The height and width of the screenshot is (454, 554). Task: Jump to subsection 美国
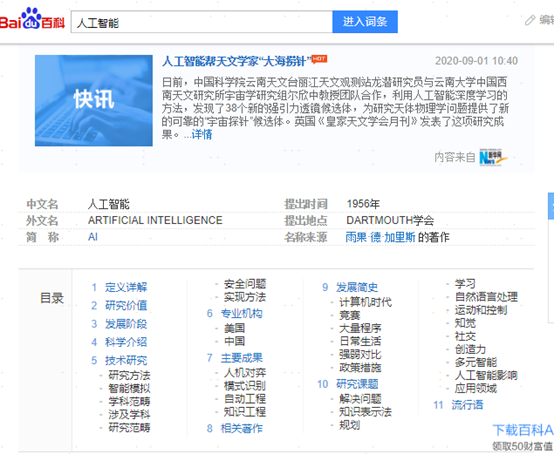tap(234, 328)
